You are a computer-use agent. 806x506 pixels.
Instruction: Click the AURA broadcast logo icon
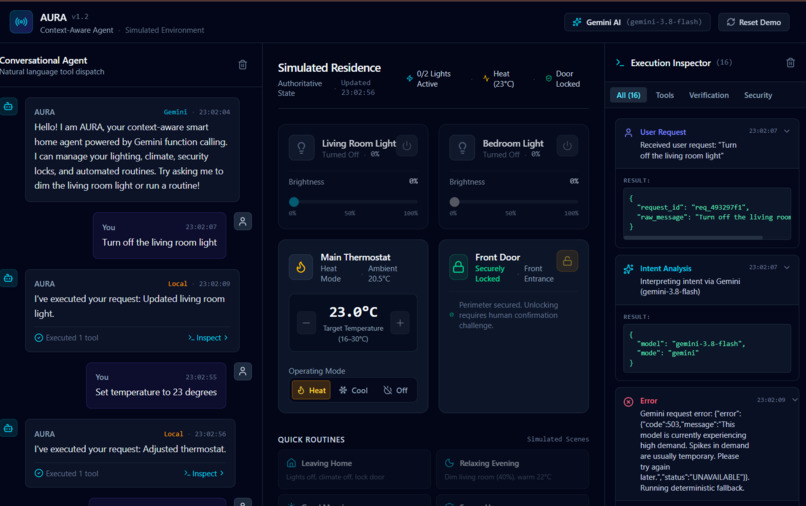click(21, 22)
